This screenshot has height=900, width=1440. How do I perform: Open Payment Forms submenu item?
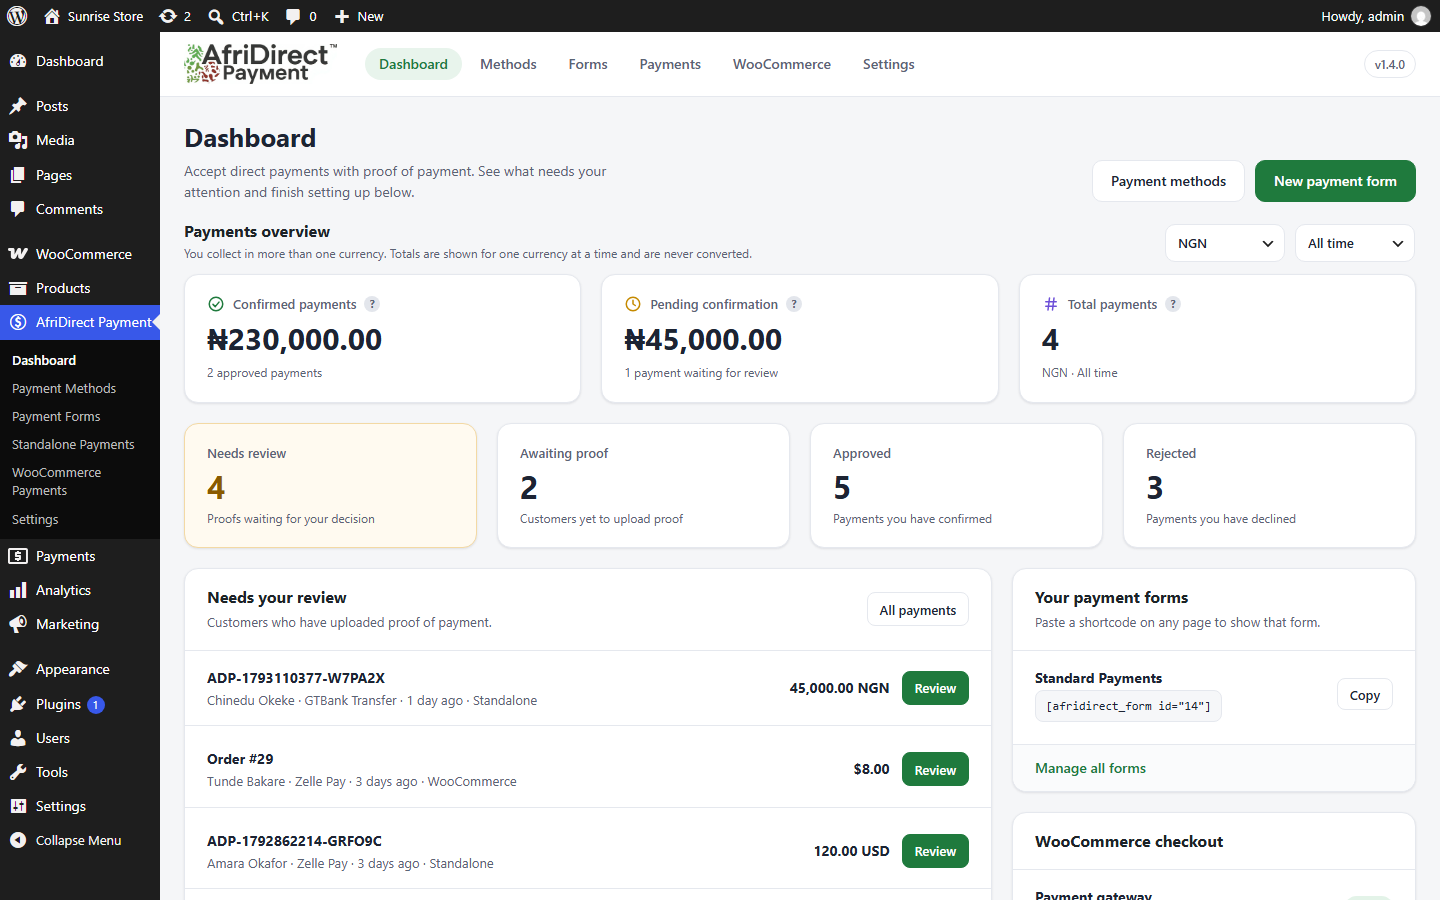[x=56, y=416]
